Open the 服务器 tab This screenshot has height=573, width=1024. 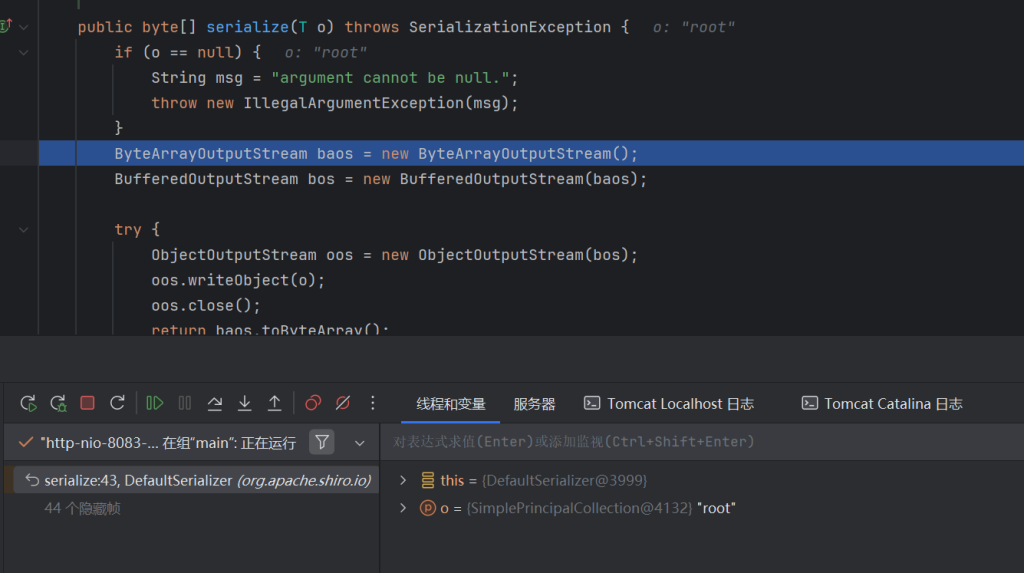coord(534,404)
